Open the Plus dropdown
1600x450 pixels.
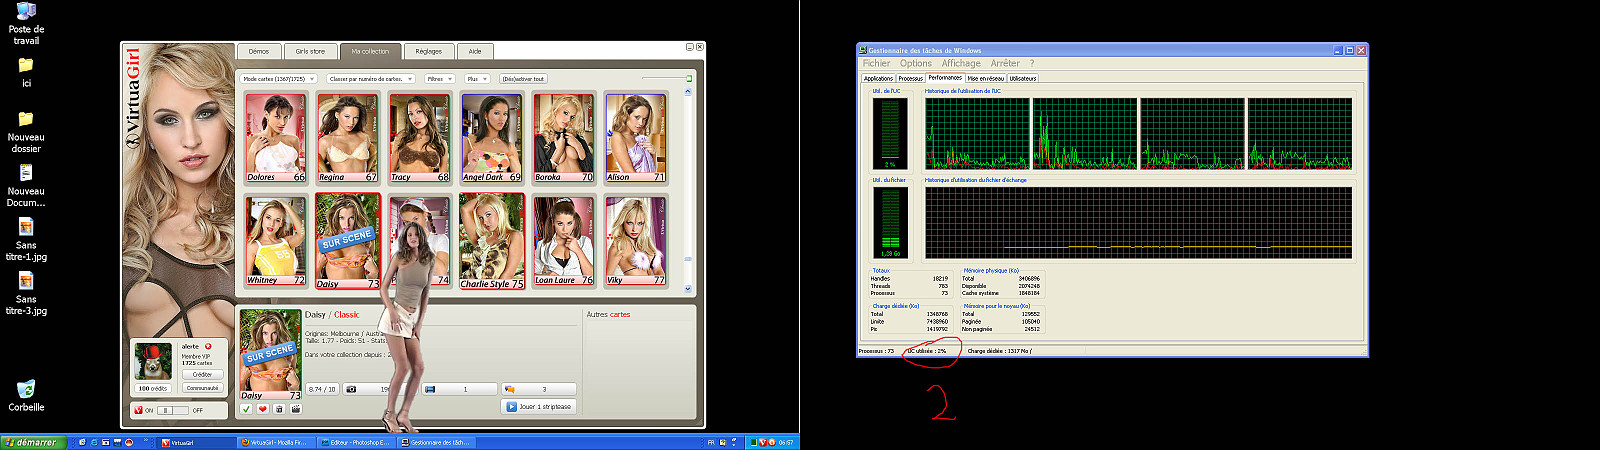pos(477,79)
